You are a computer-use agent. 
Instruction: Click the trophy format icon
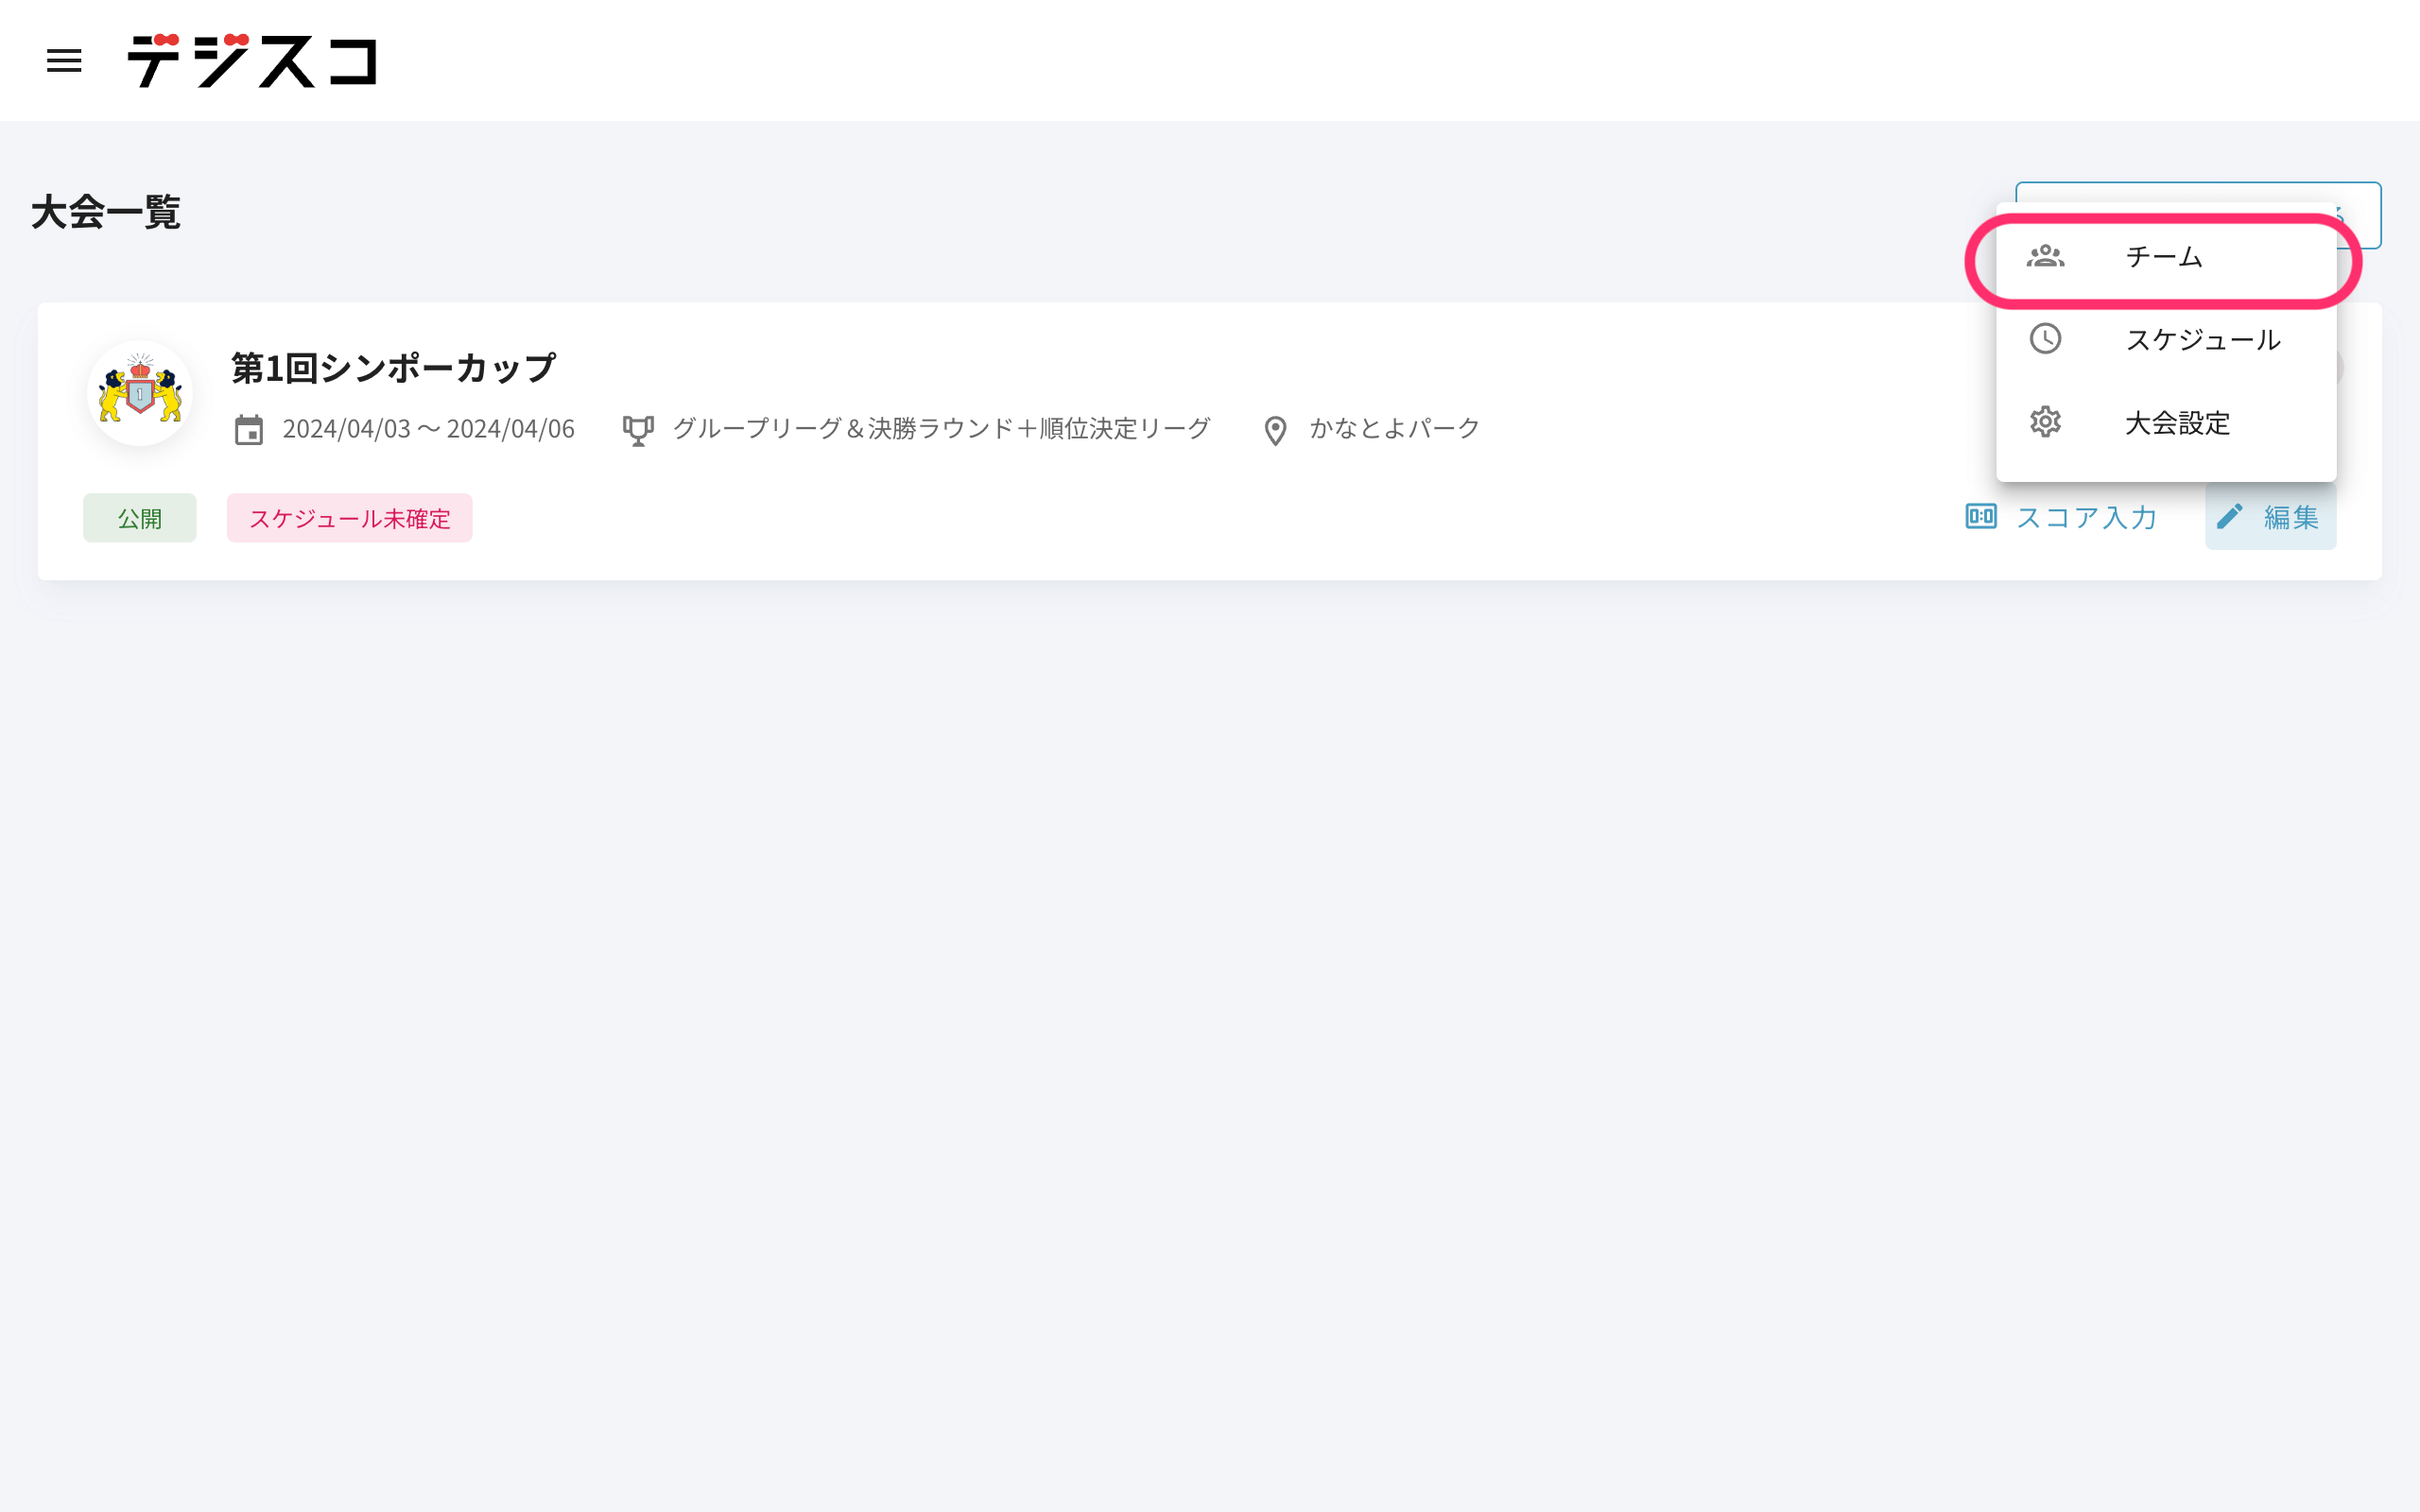pyautogui.click(x=638, y=430)
